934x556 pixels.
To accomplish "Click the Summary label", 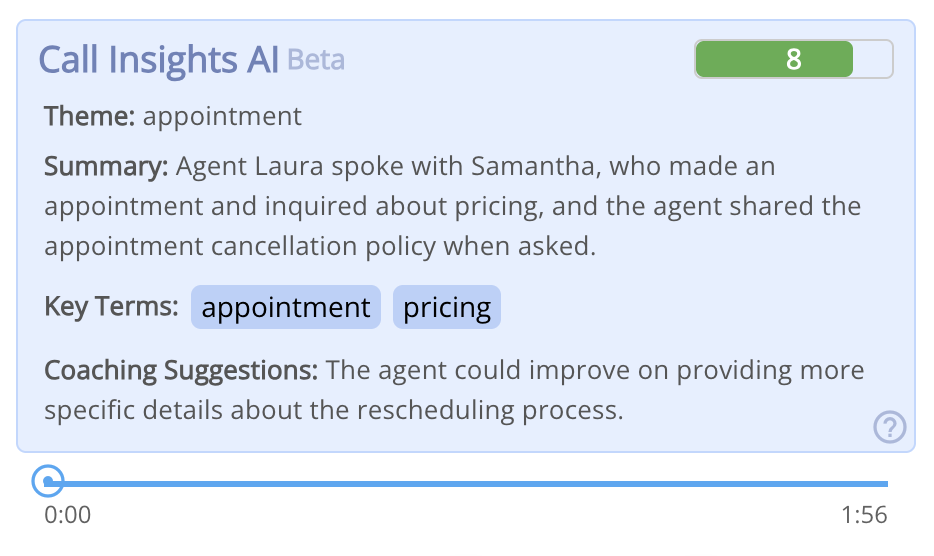I will pos(107,166).
